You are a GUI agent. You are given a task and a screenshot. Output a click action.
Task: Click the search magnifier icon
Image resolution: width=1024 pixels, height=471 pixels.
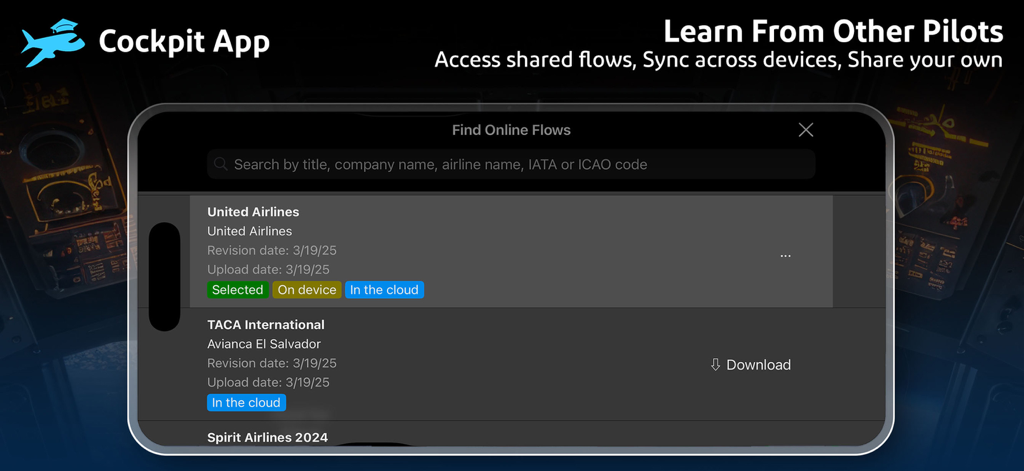point(220,164)
